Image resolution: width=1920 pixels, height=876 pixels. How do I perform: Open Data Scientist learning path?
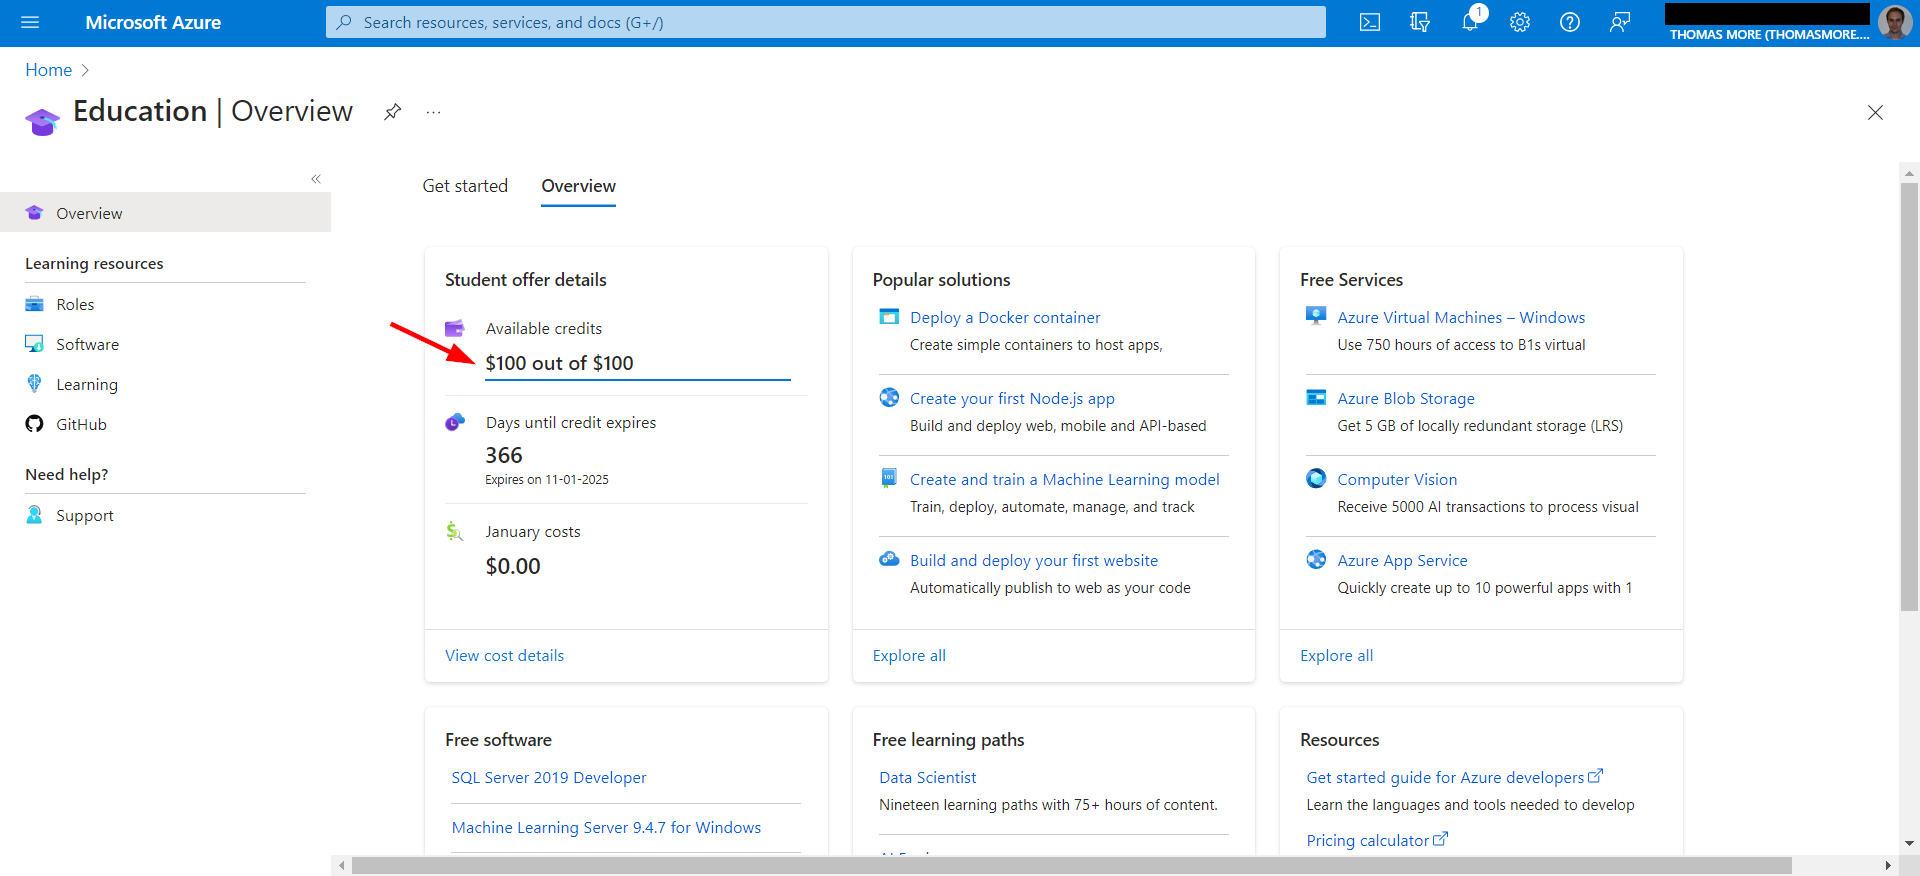[x=928, y=777]
